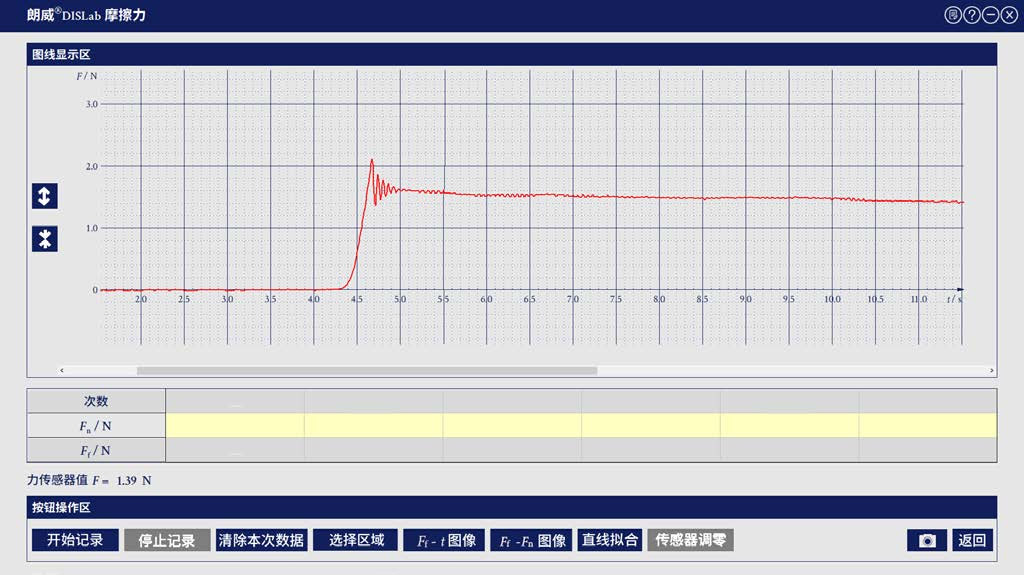Click the vertical axis compress arrows icon
The width and height of the screenshot is (1024, 575).
point(44,239)
